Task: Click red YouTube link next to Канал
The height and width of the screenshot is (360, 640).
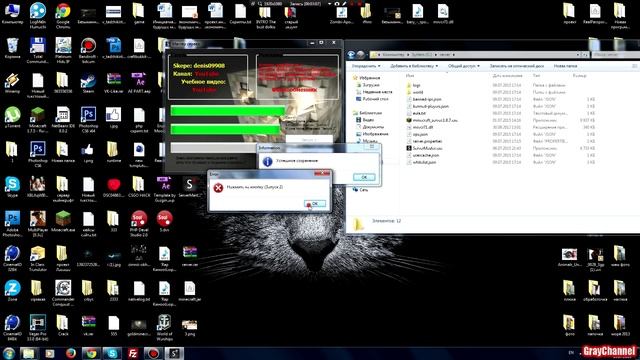Action: coord(207,74)
